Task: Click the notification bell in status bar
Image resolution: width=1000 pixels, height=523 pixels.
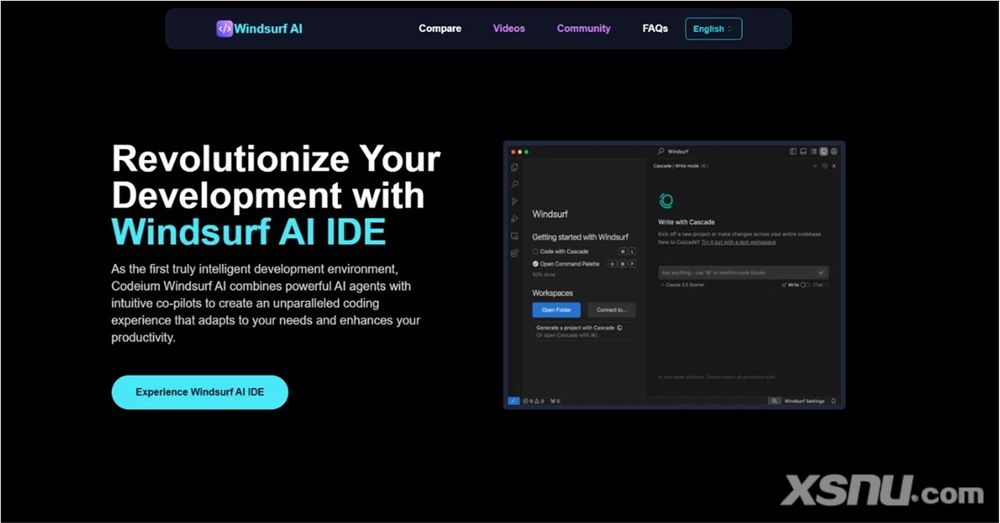Action: tap(834, 401)
